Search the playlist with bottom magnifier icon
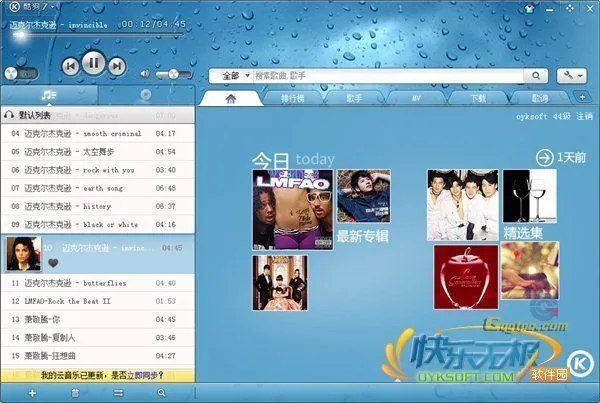600x403 pixels. click(x=161, y=393)
